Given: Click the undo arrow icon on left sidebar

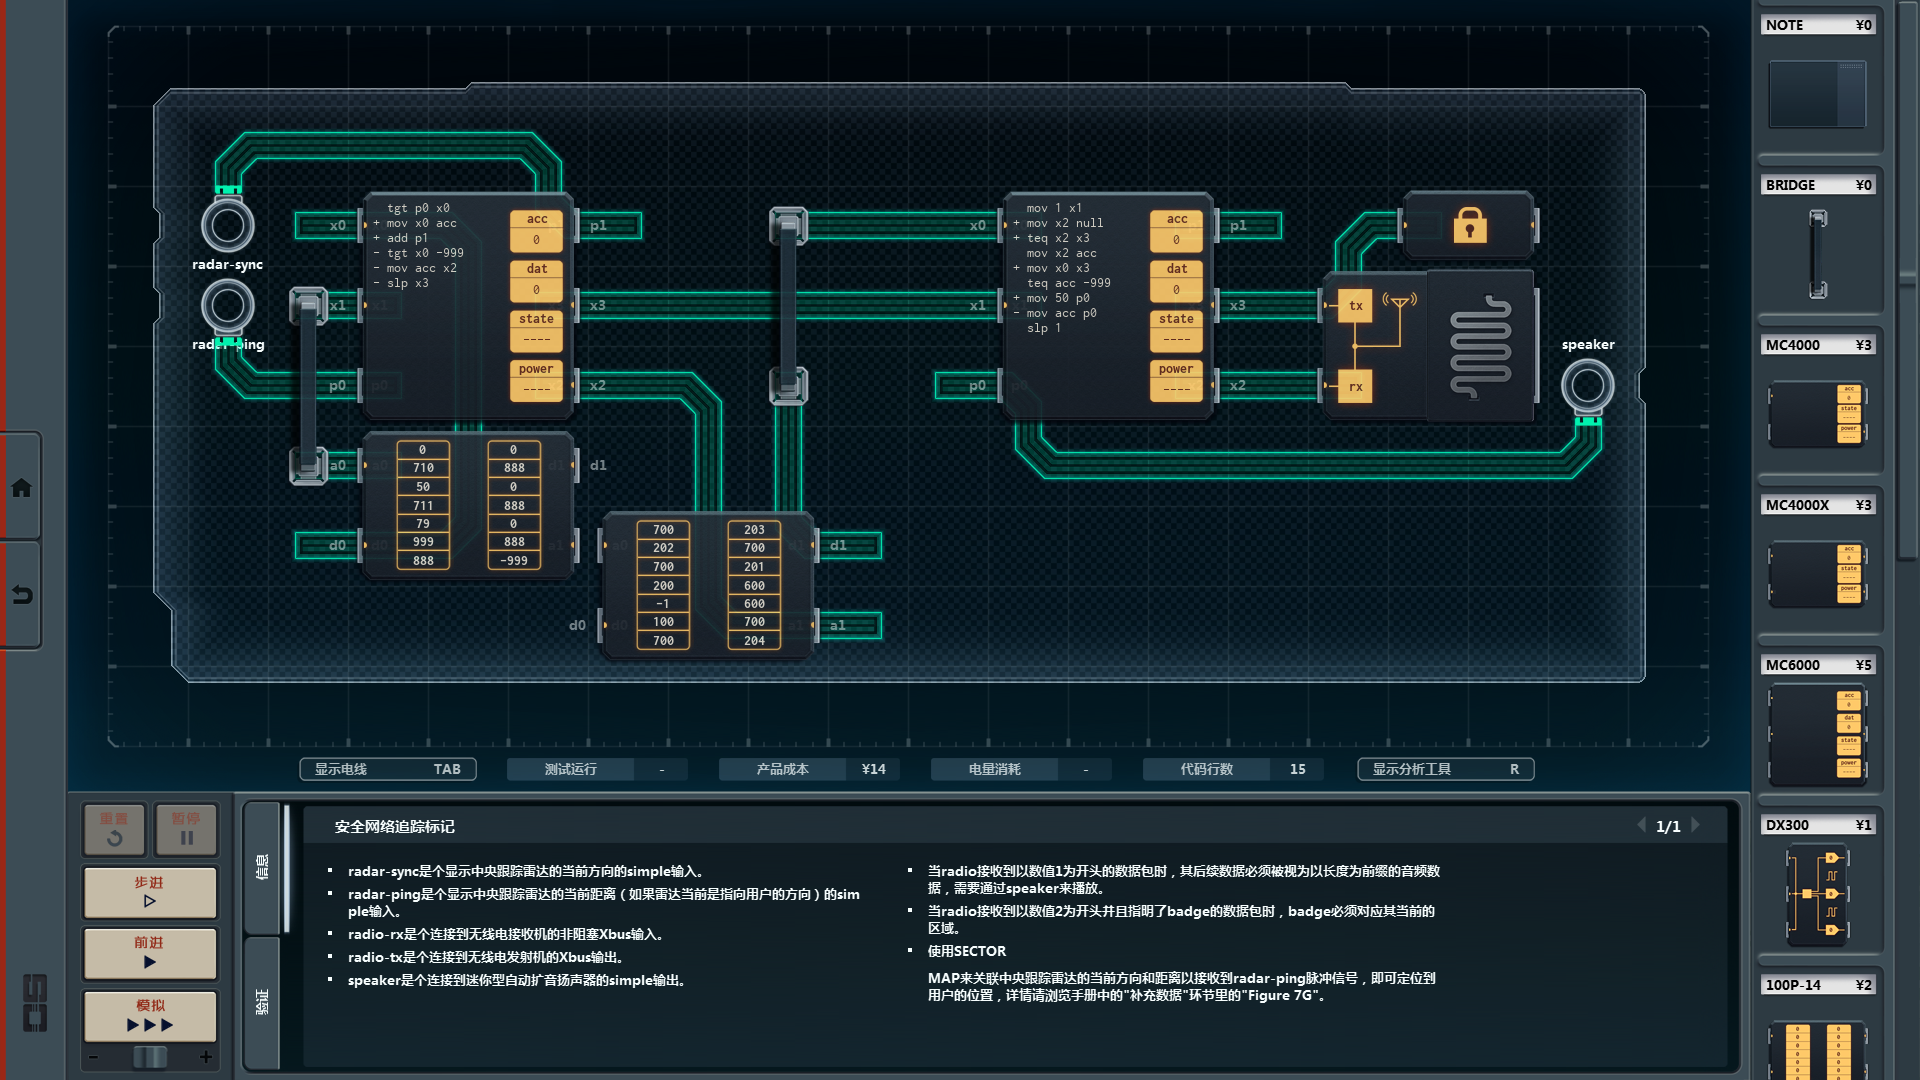Looking at the screenshot, I should 21,595.
